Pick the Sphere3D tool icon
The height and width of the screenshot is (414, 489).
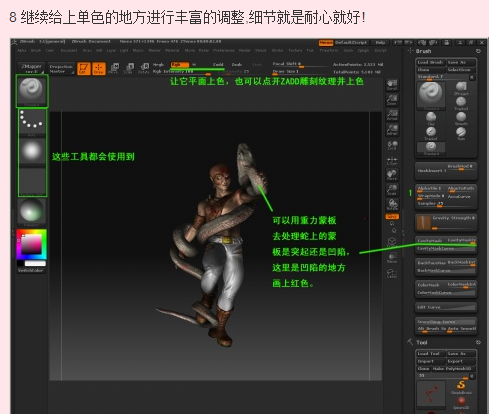[x=461, y=403]
